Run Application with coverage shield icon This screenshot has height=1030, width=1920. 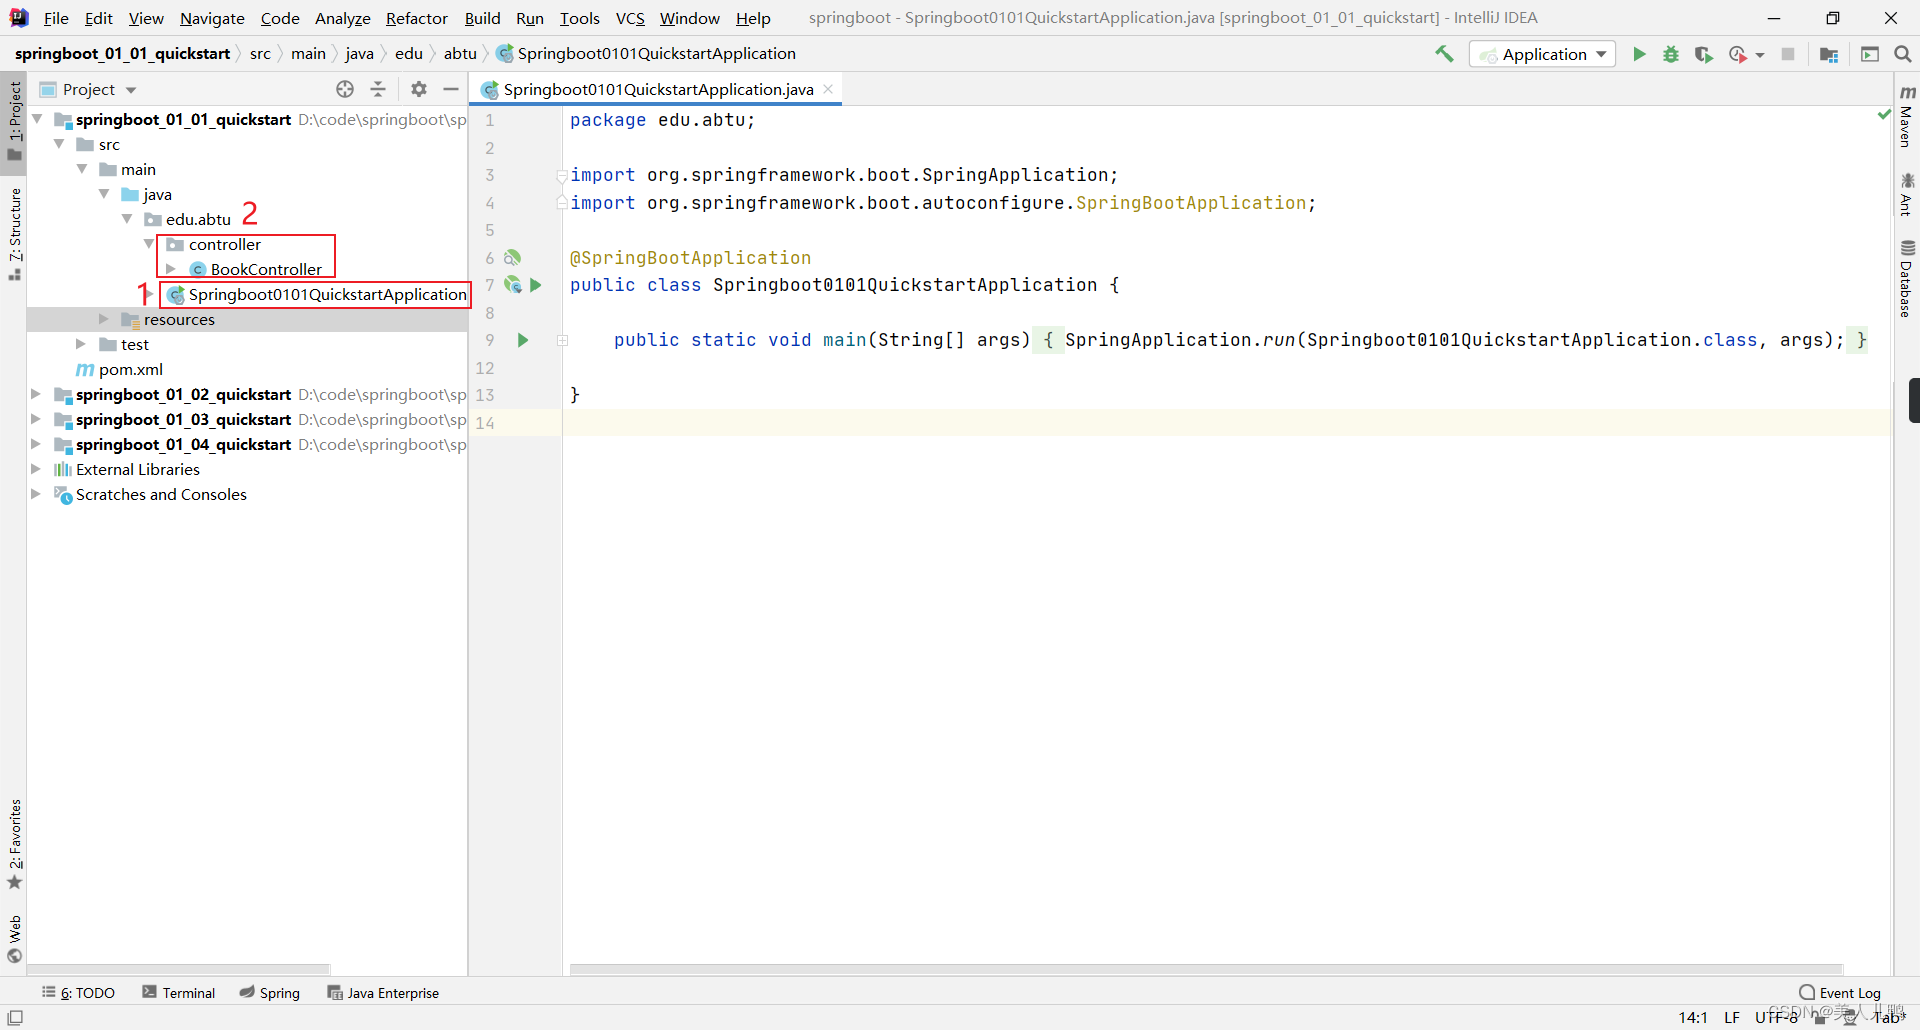(x=1704, y=54)
